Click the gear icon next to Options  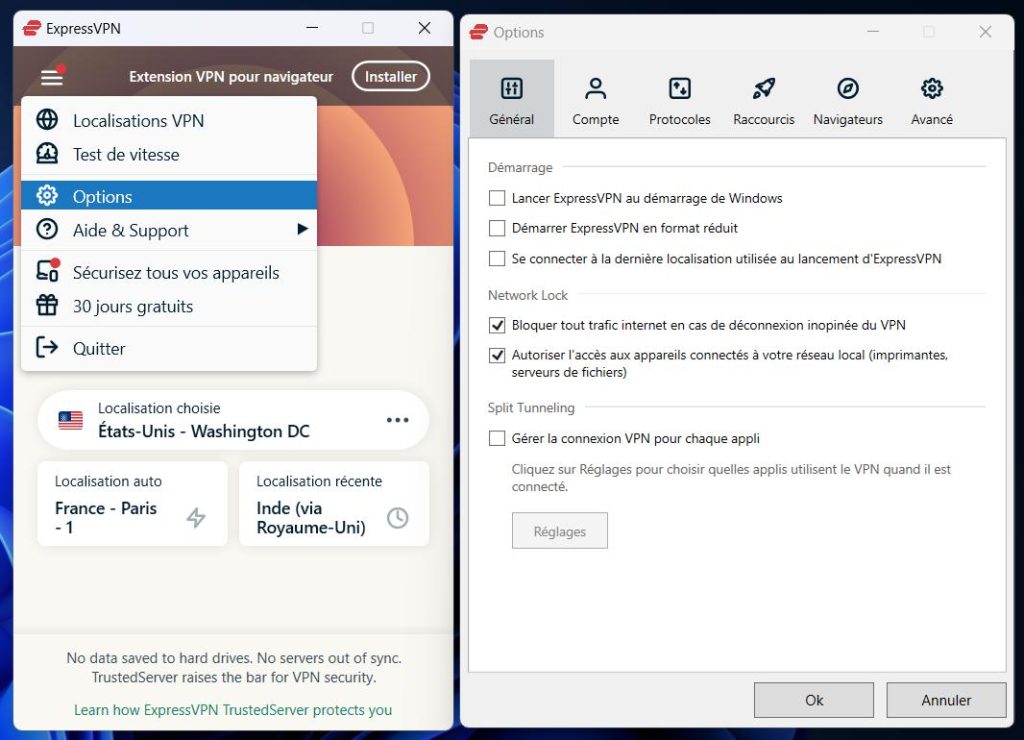(47, 196)
